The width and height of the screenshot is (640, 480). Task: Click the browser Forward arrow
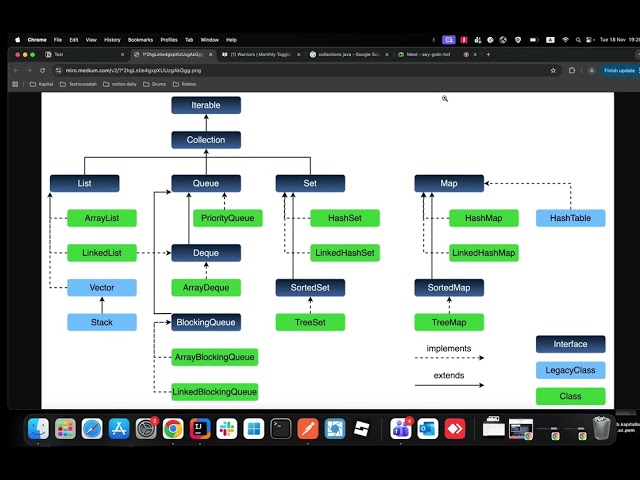(x=29, y=70)
